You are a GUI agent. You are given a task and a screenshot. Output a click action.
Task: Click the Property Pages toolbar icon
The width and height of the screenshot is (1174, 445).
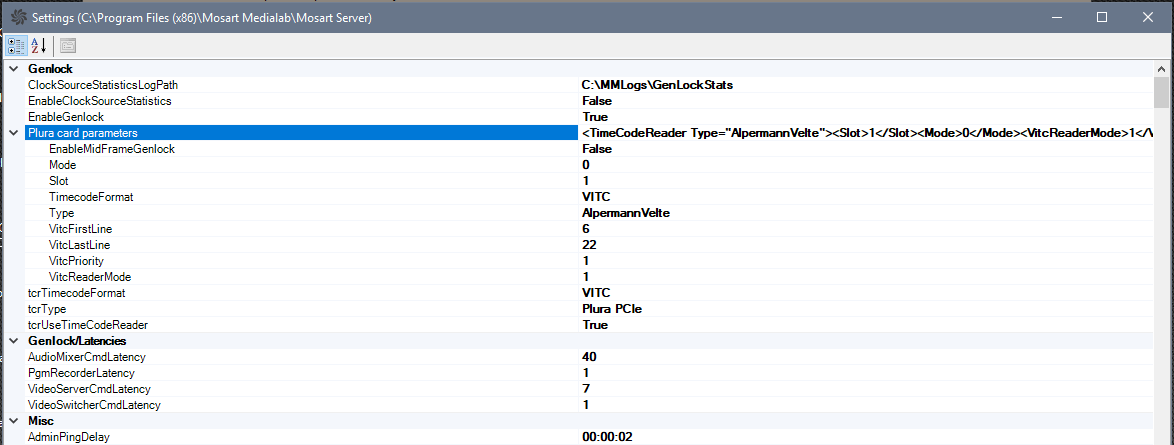click(x=68, y=45)
